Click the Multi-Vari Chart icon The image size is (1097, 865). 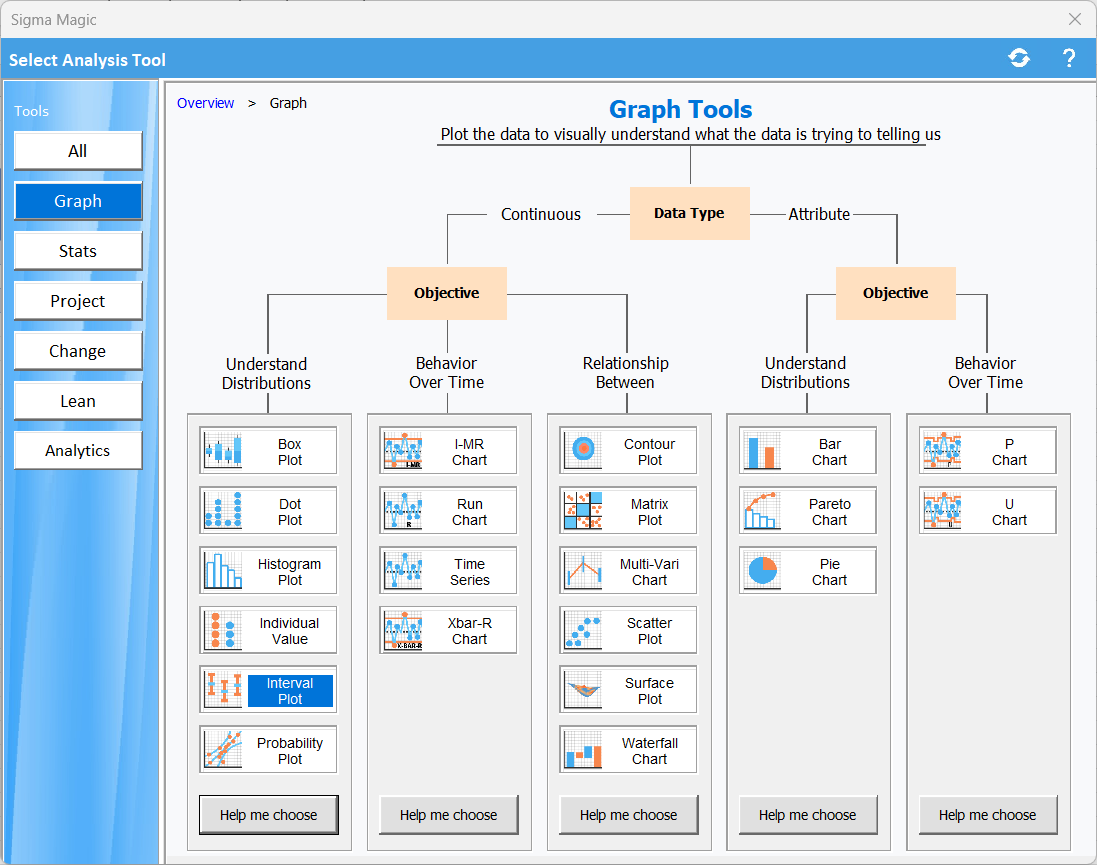pyautogui.click(x=583, y=570)
